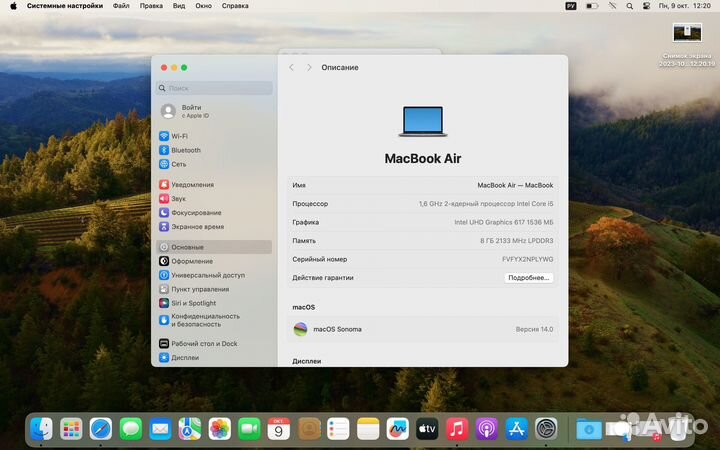This screenshot has height=450, width=720.
Task: Open Launchpad from the Dock
Action: (71, 429)
